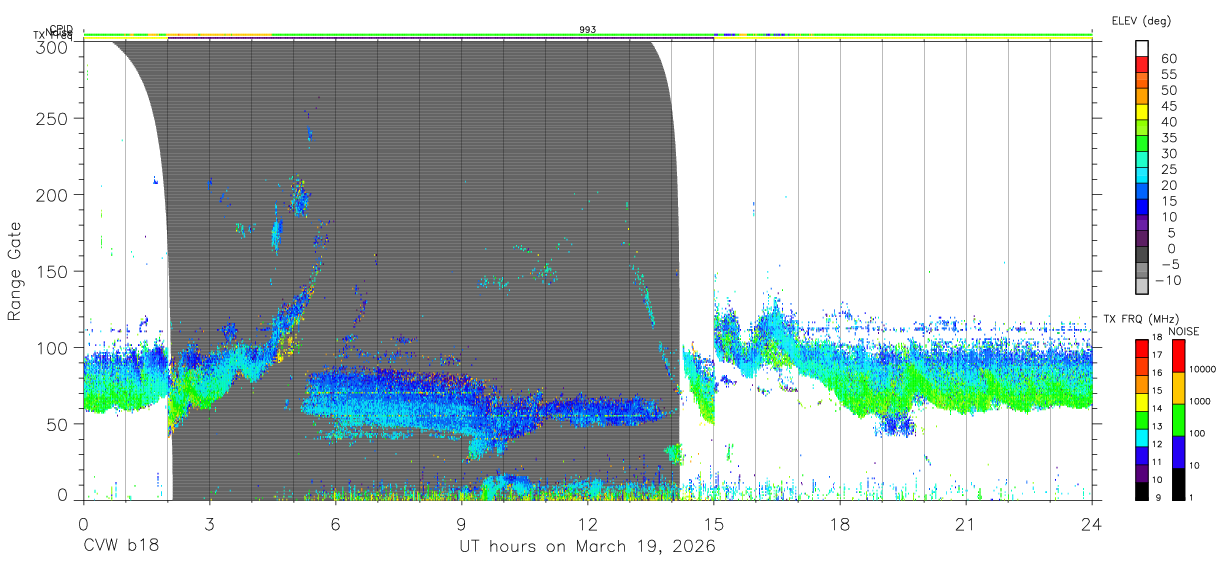Click '35' in the ELEV legend
Viewport: 1228px width, 567px height.
pyautogui.click(x=1168, y=137)
